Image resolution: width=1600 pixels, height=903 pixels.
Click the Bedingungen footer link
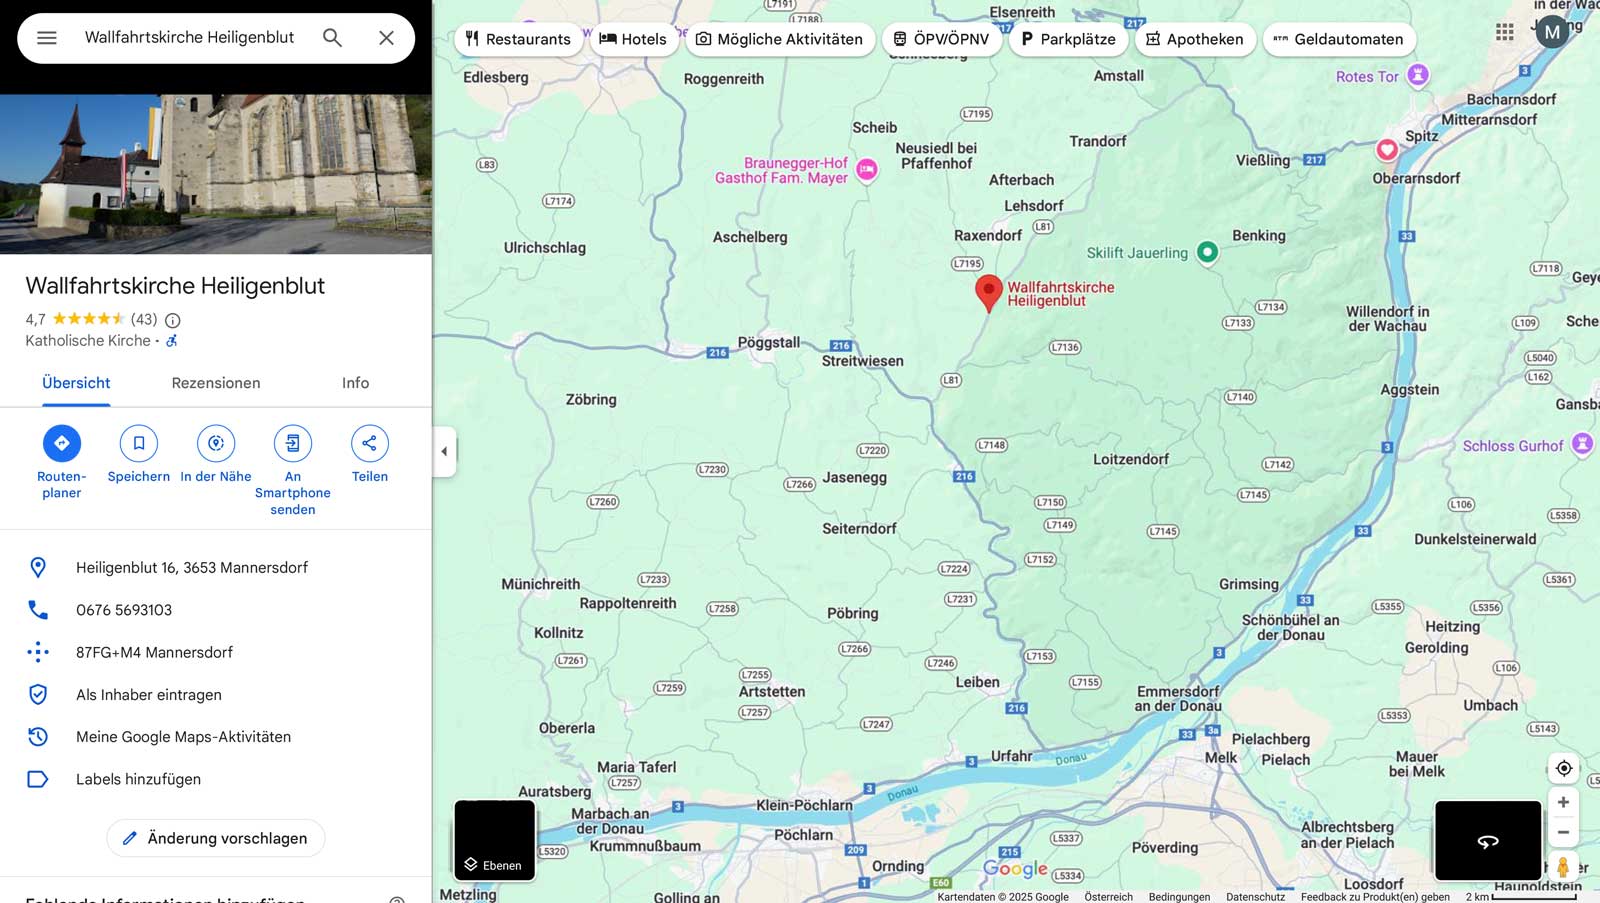[x=1179, y=897]
